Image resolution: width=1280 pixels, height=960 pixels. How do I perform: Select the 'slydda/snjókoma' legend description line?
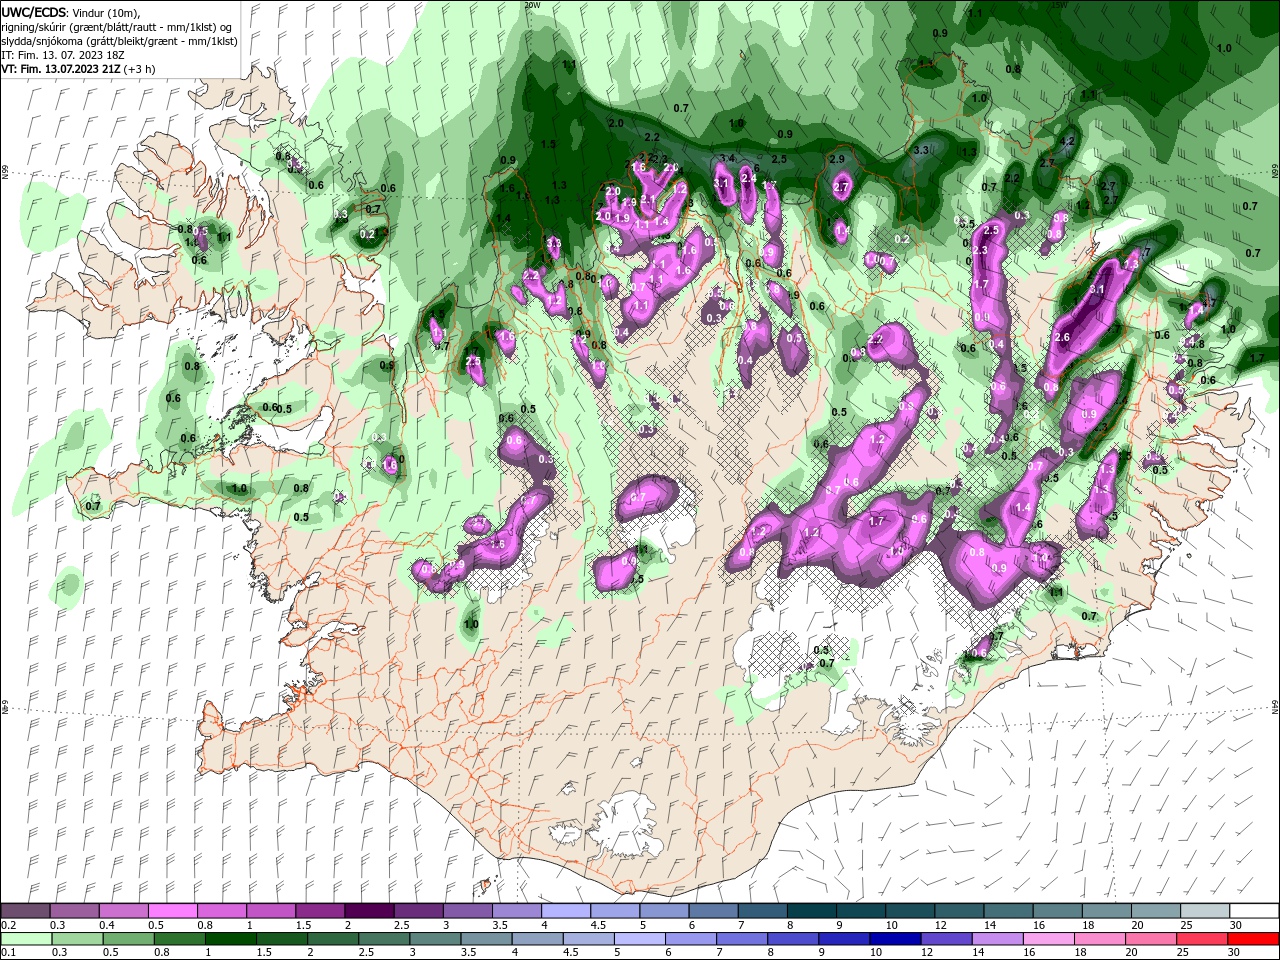pos(117,41)
